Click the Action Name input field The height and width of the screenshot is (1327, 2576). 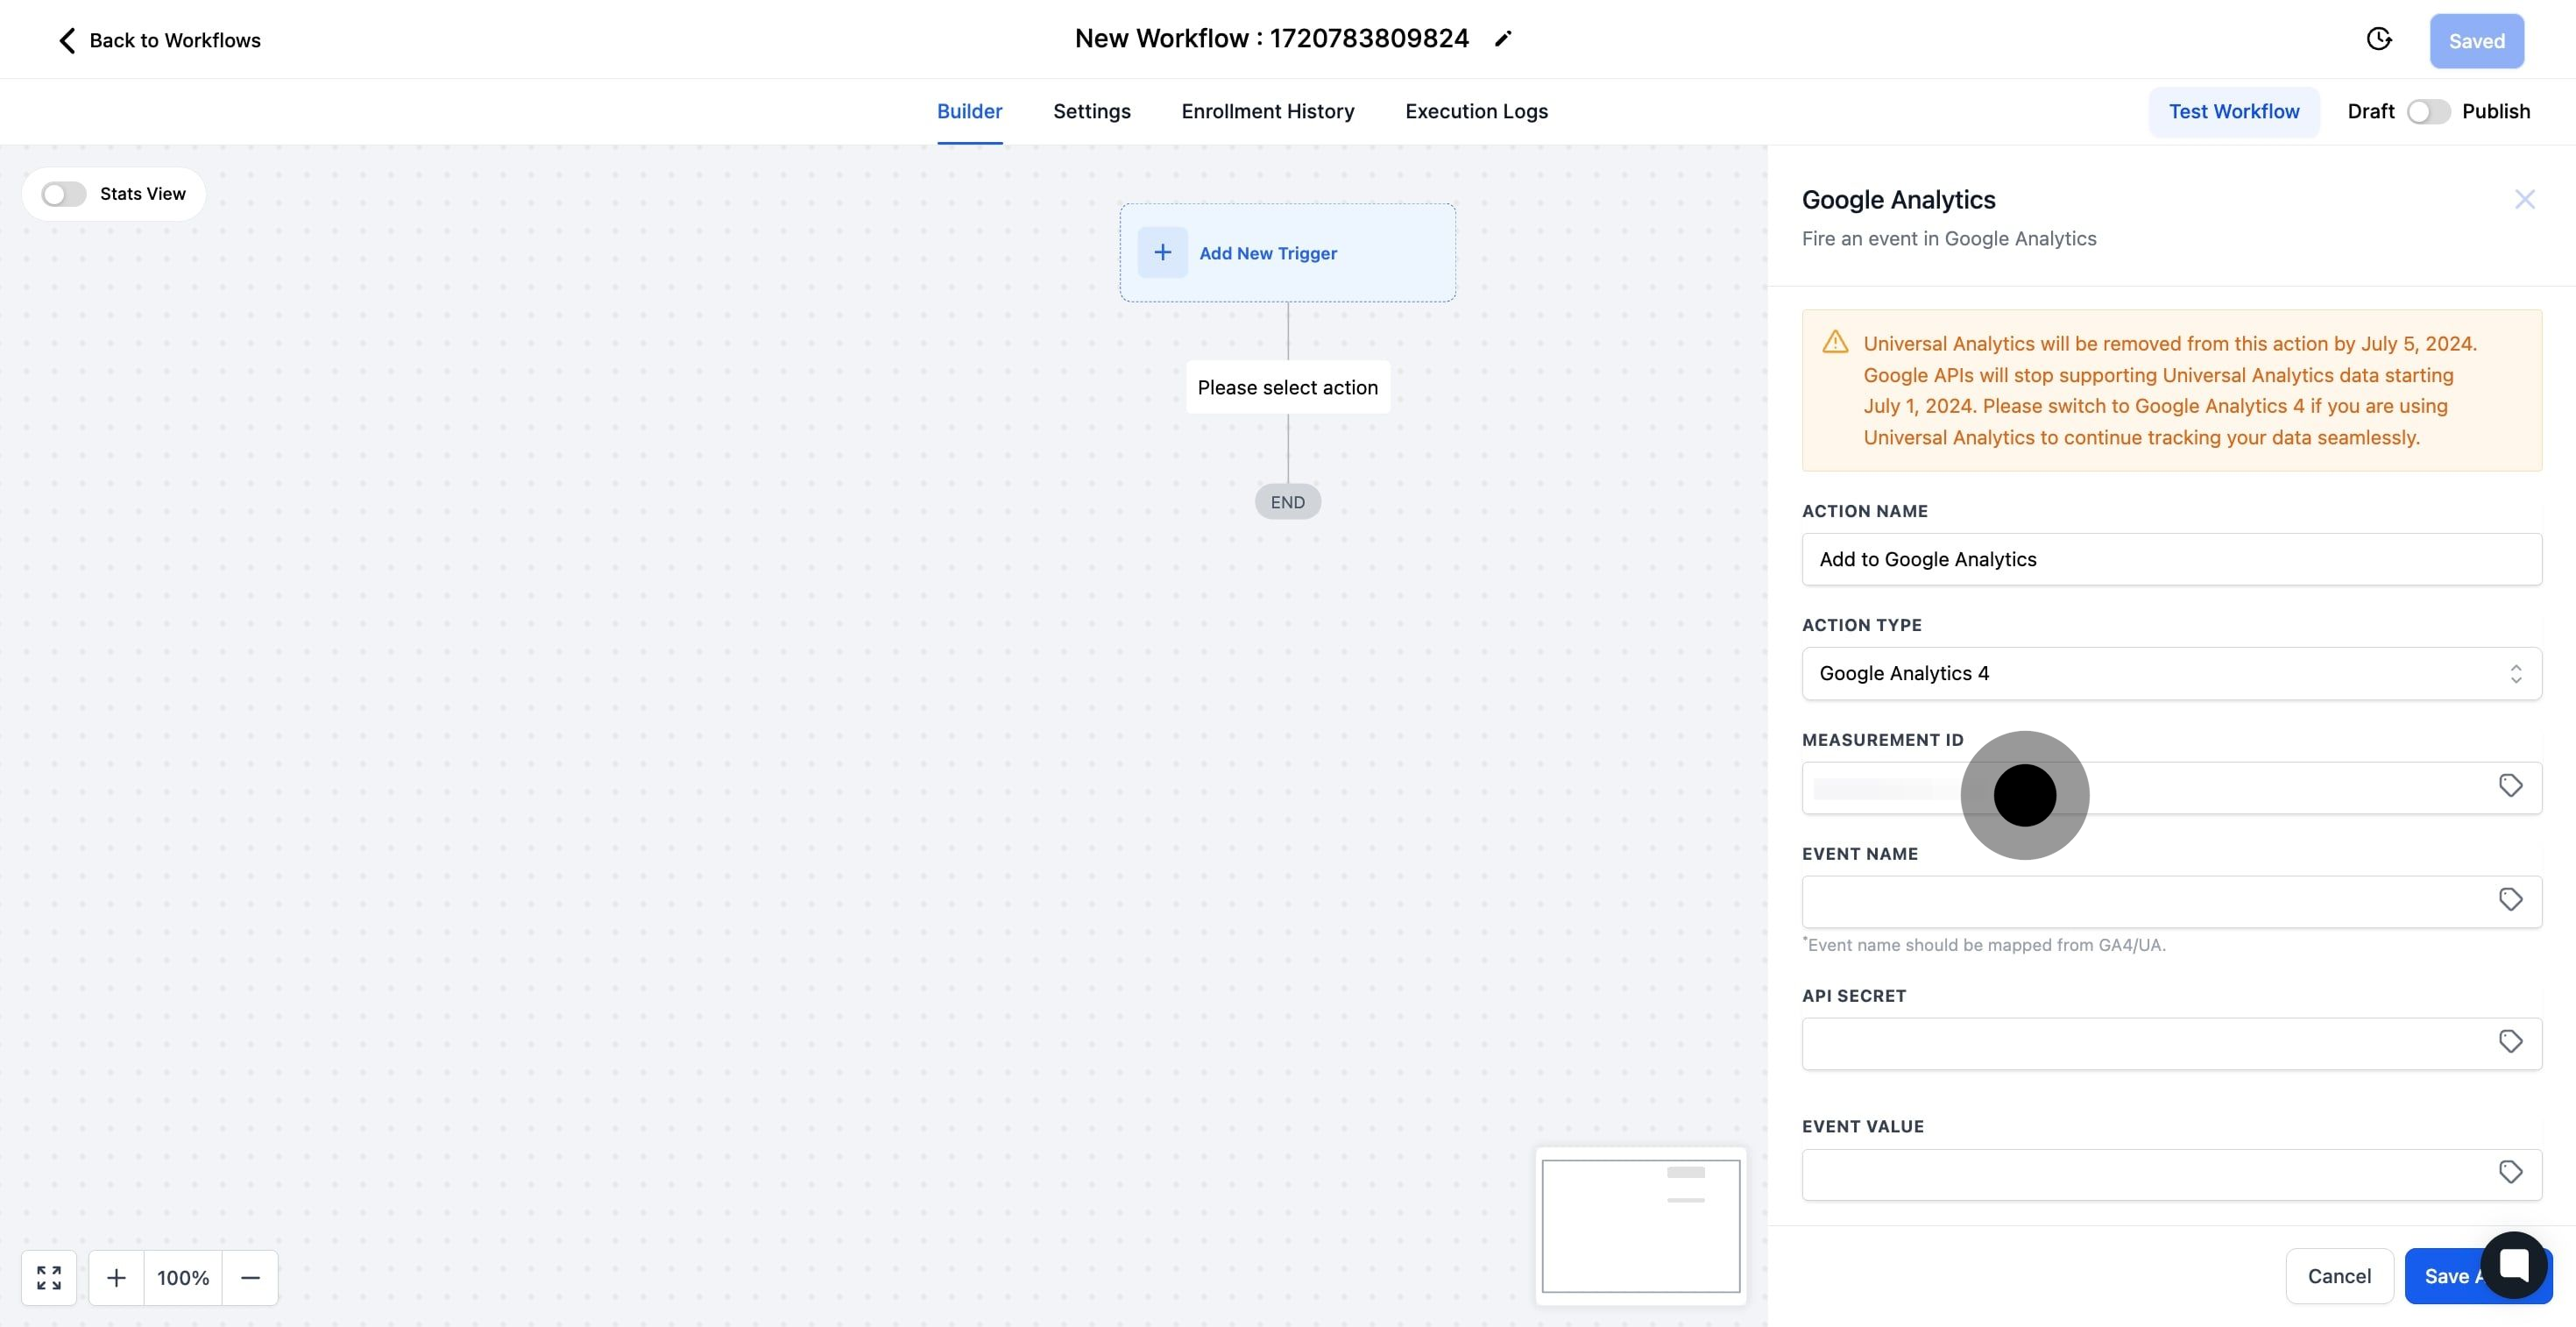pos(2171,559)
